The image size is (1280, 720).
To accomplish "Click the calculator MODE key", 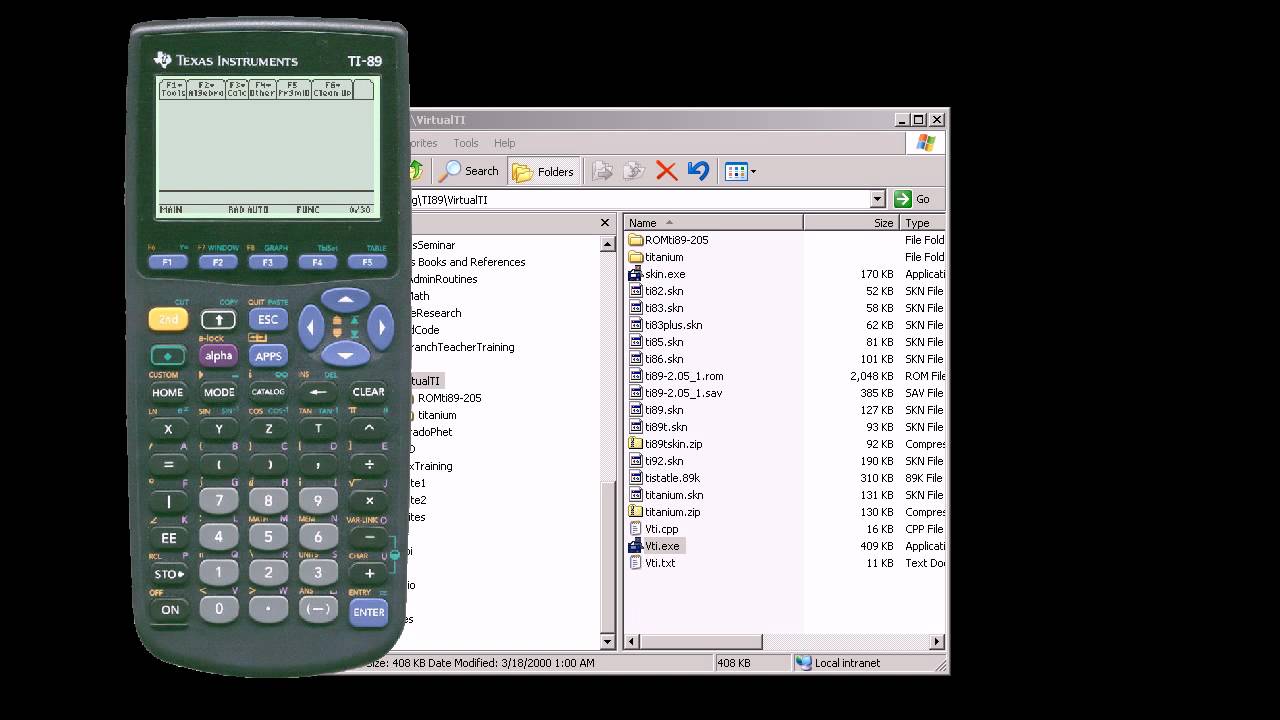I will click(x=218, y=393).
